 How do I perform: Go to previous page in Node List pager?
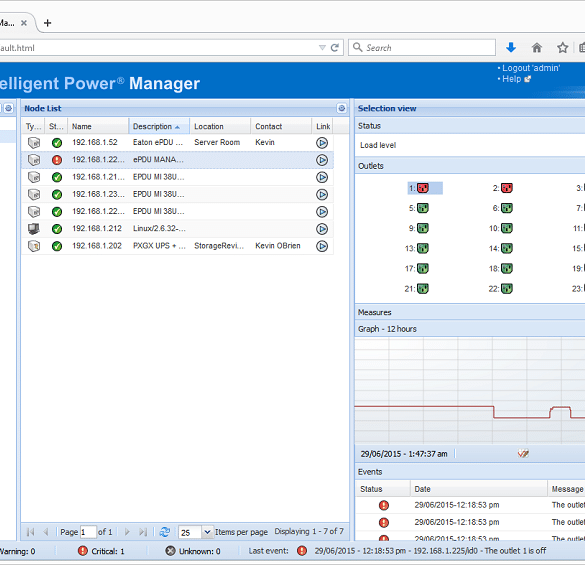pyautogui.click(x=46, y=532)
